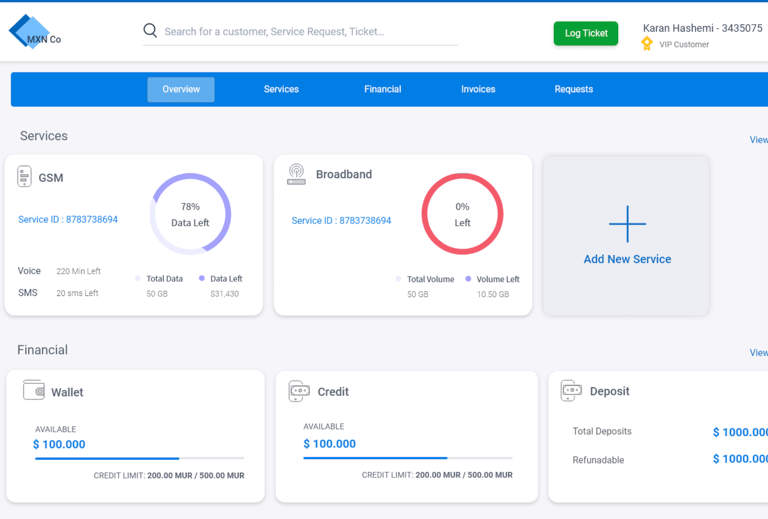Click the Total Deposits label
Image resolution: width=768 pixels, height=519 pixels.
(x=602, y=431)
